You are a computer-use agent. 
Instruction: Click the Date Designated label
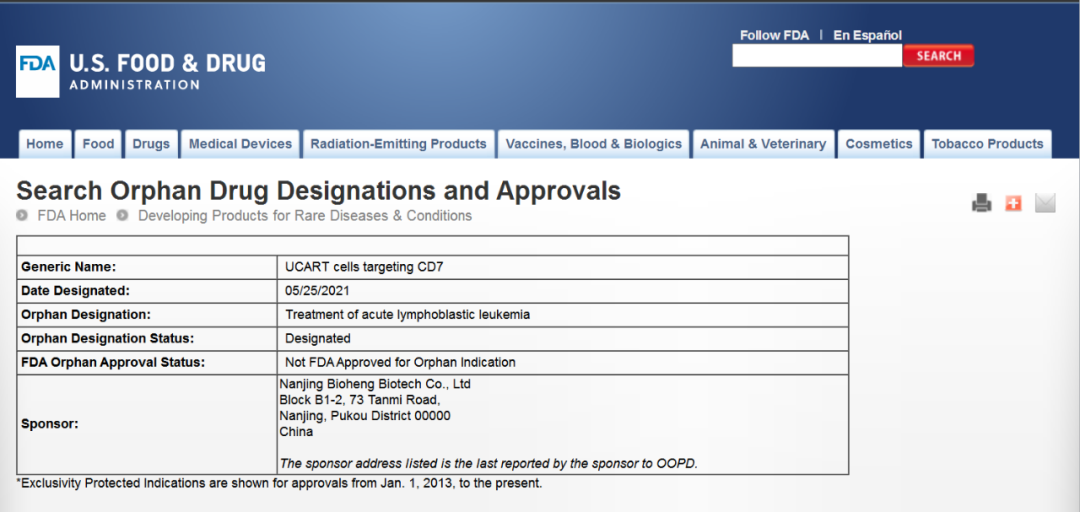click(76, 291)
